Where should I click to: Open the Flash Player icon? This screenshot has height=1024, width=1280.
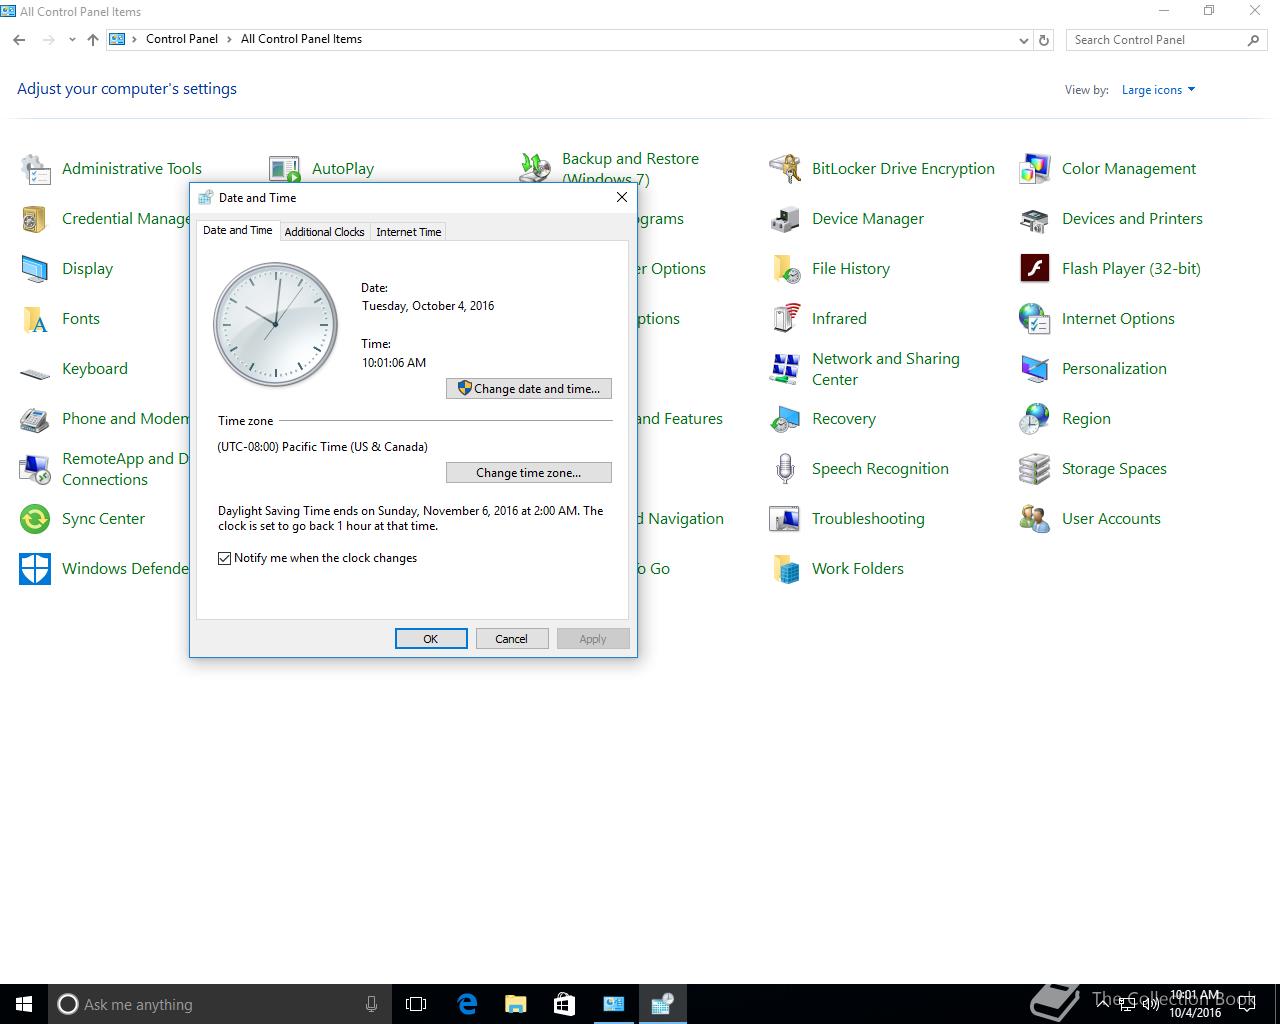pyautogui.click(x=1035, y=269)
